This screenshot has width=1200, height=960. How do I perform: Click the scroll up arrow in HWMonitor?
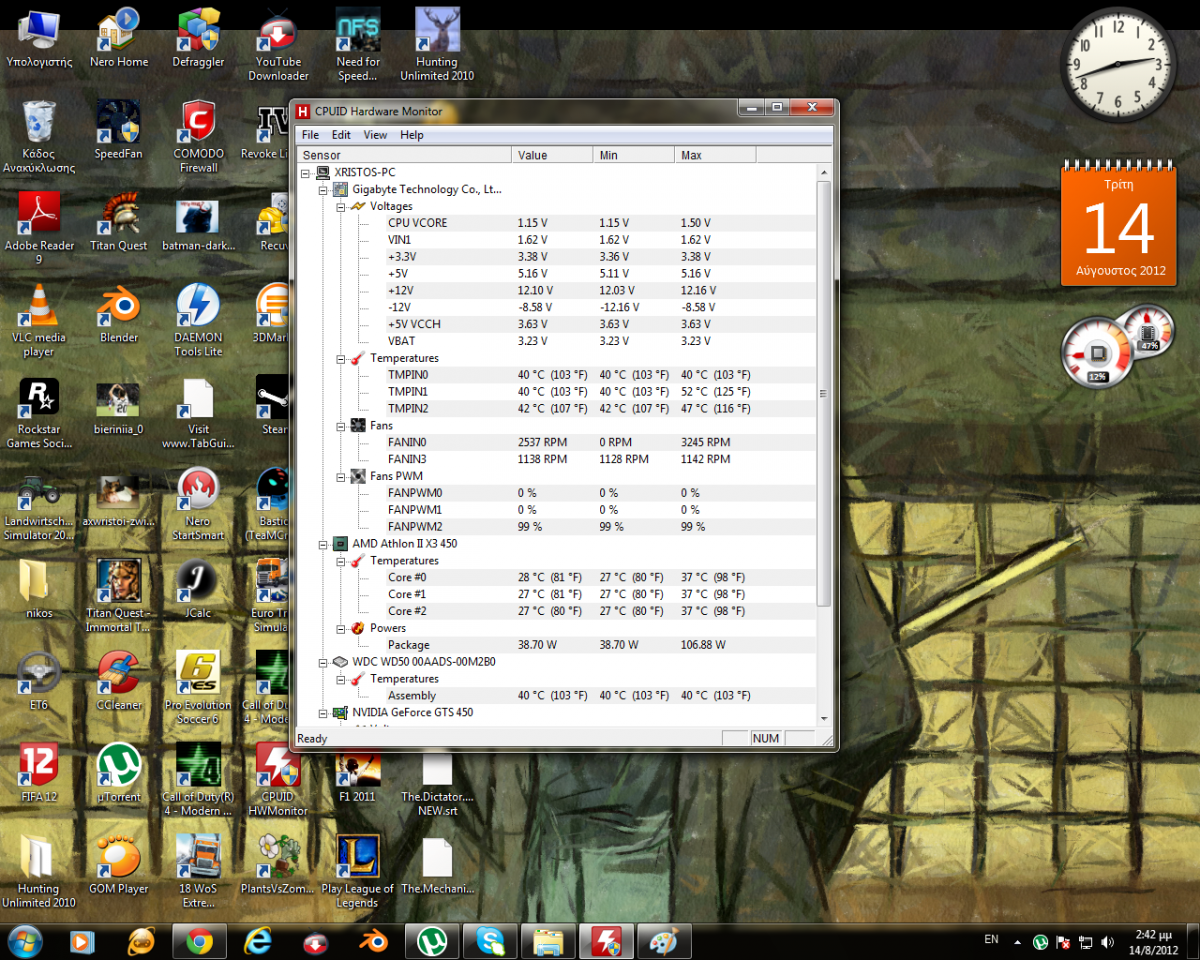(824, 172)
